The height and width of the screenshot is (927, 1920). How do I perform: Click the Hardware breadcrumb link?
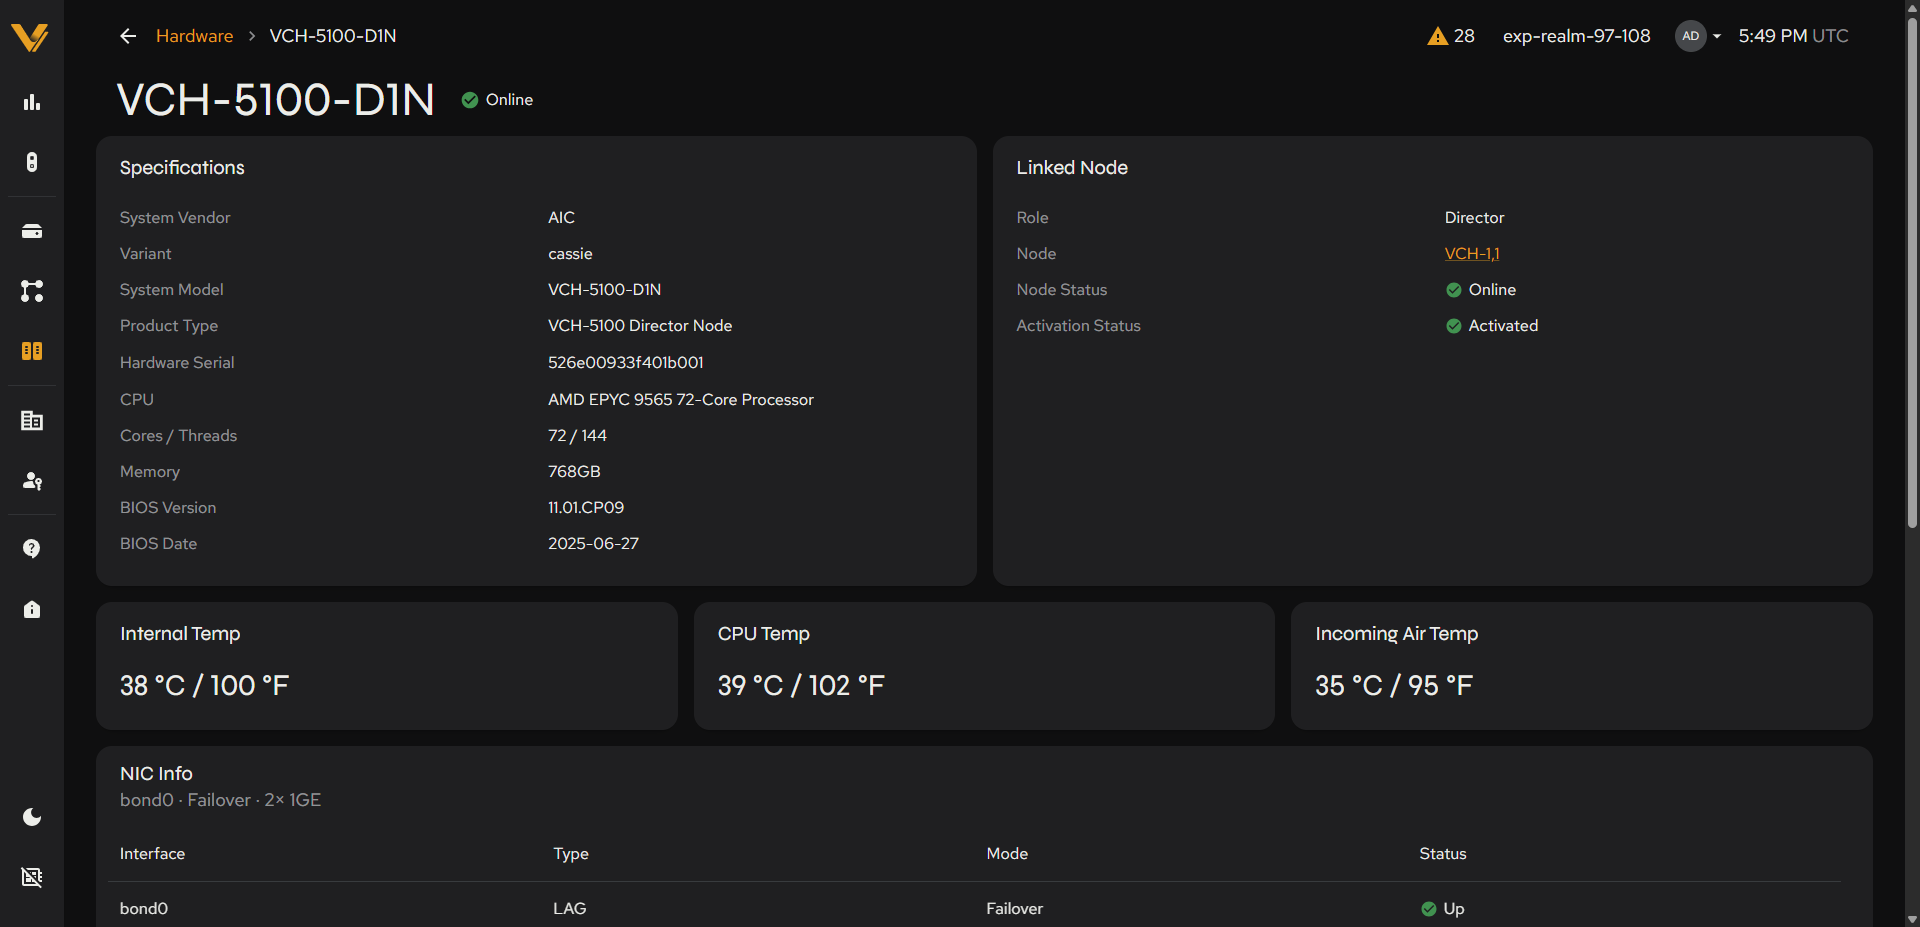tap(194, 36)
